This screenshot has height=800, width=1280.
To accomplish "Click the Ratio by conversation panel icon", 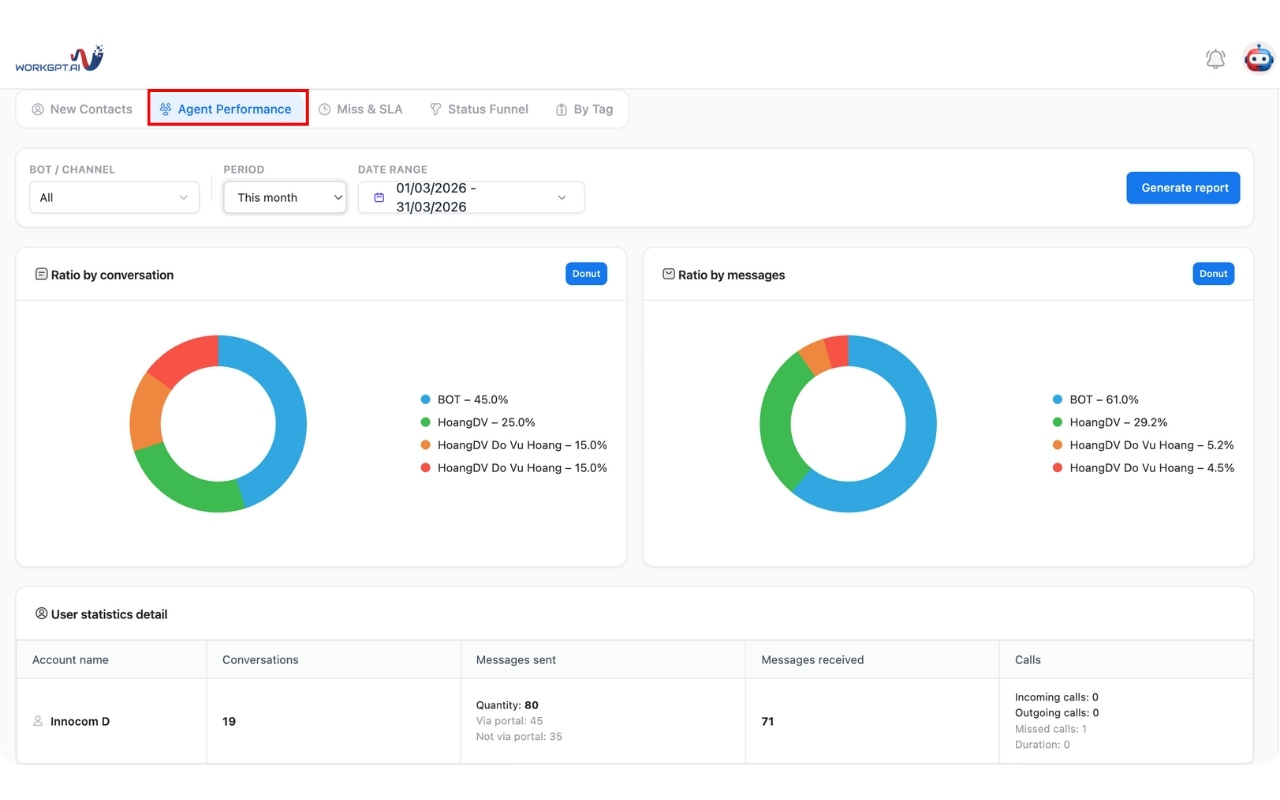I will pyautogui.click(x=41, y=274).
